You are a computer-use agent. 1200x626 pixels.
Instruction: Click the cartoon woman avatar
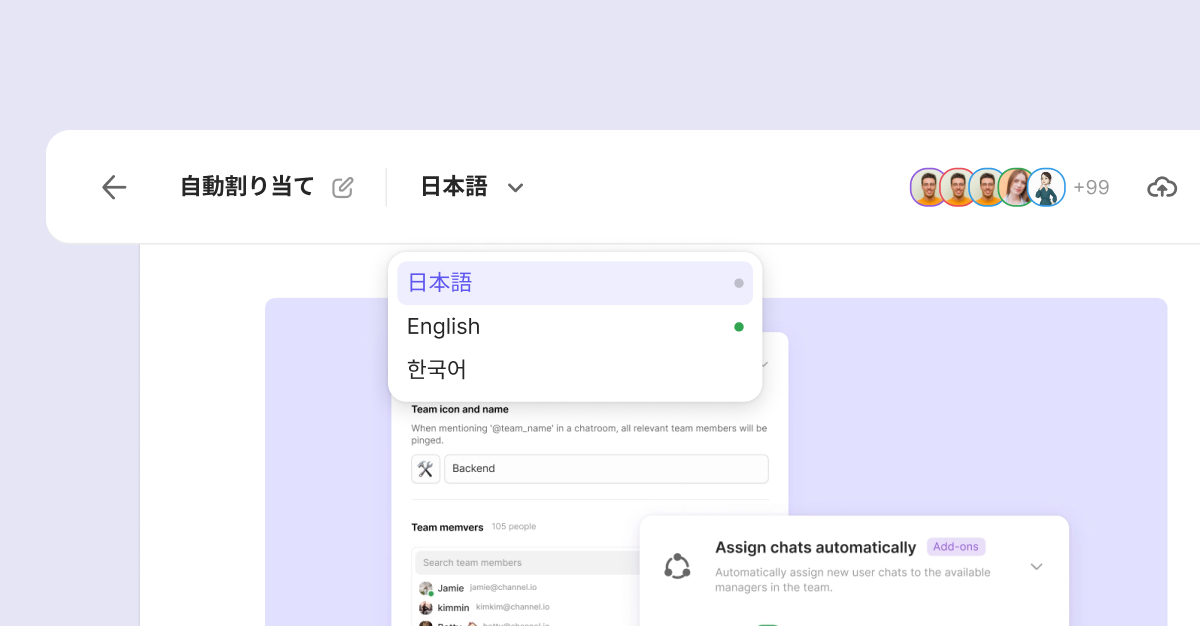(1046, 187)
